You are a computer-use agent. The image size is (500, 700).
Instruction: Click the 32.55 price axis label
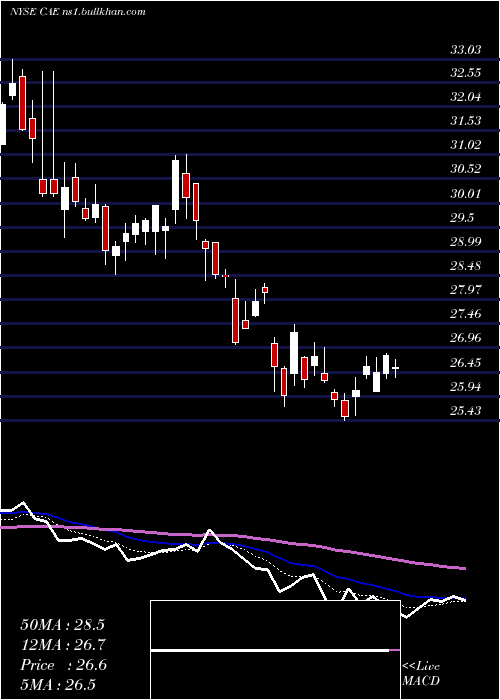click(x=466, y=73)
